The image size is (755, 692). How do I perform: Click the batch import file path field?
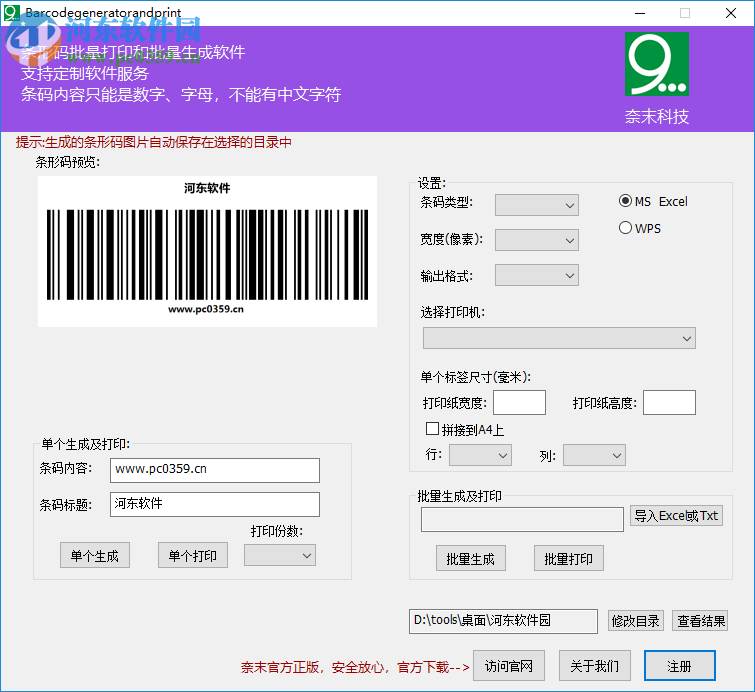tap(522, 519)
